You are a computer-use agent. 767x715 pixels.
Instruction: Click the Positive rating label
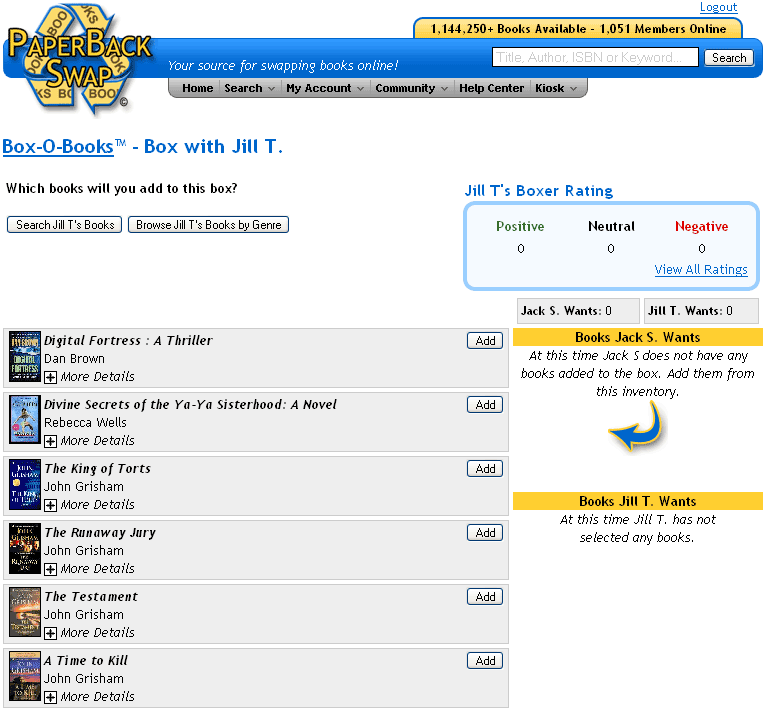point(520,226)
